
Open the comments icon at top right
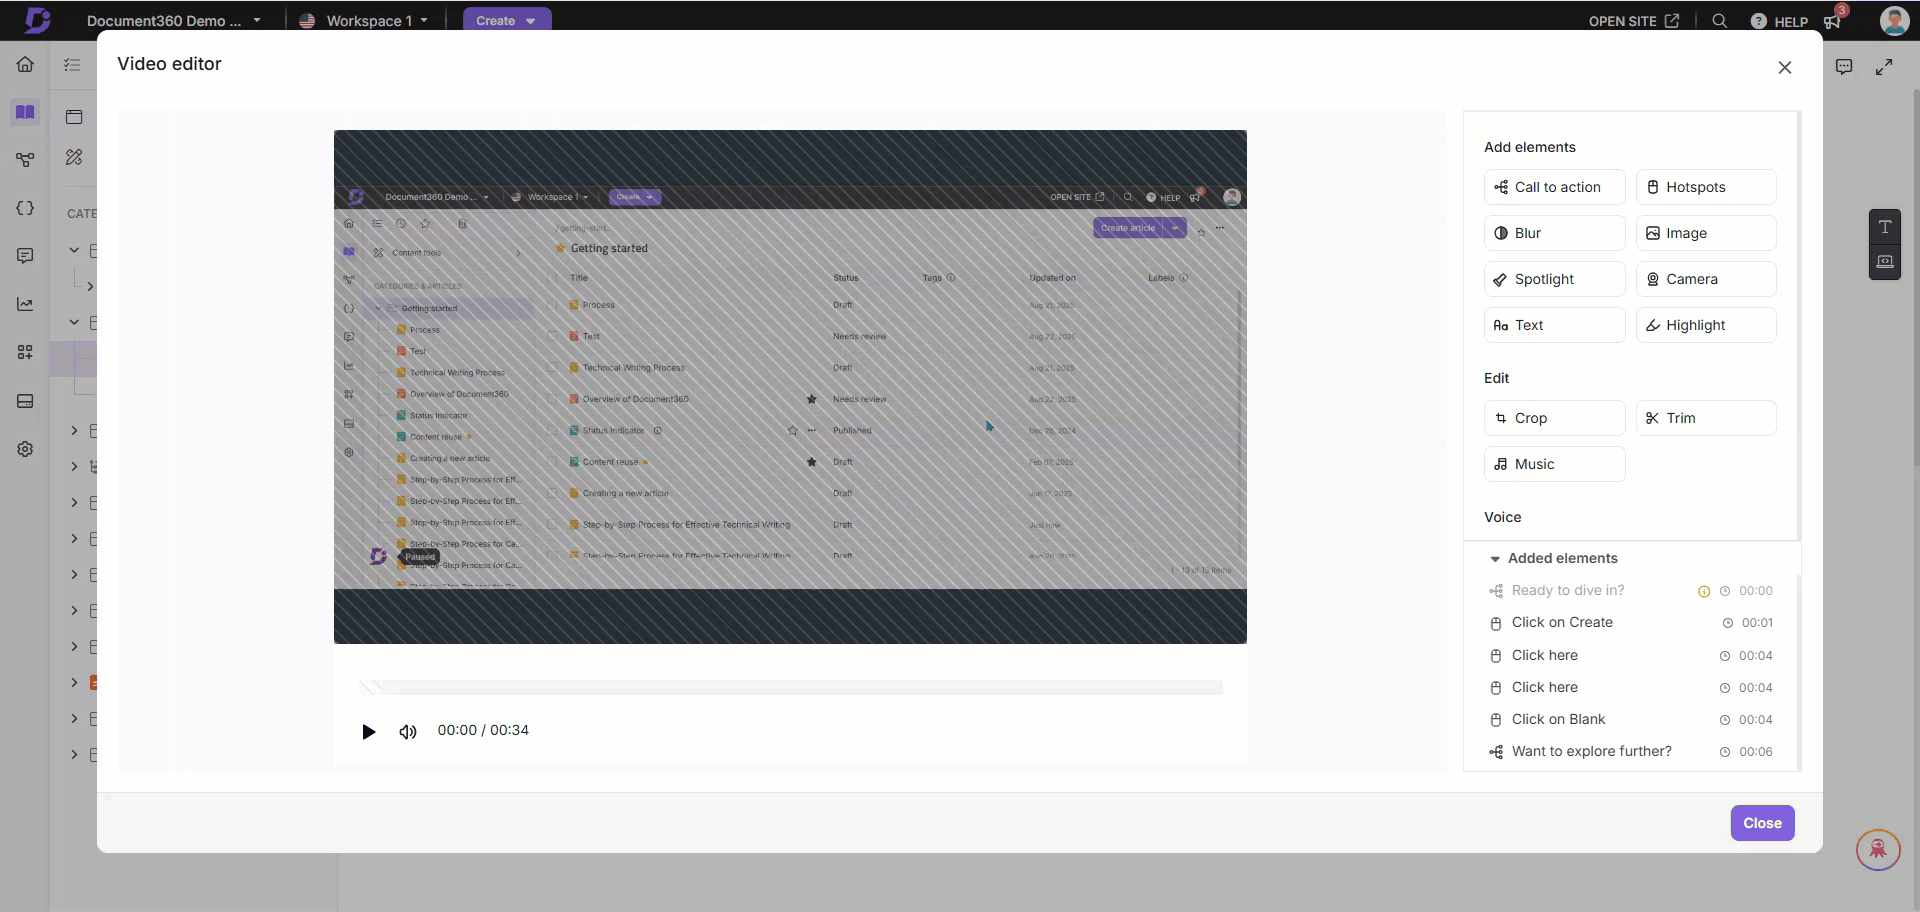pos(1844,67)
